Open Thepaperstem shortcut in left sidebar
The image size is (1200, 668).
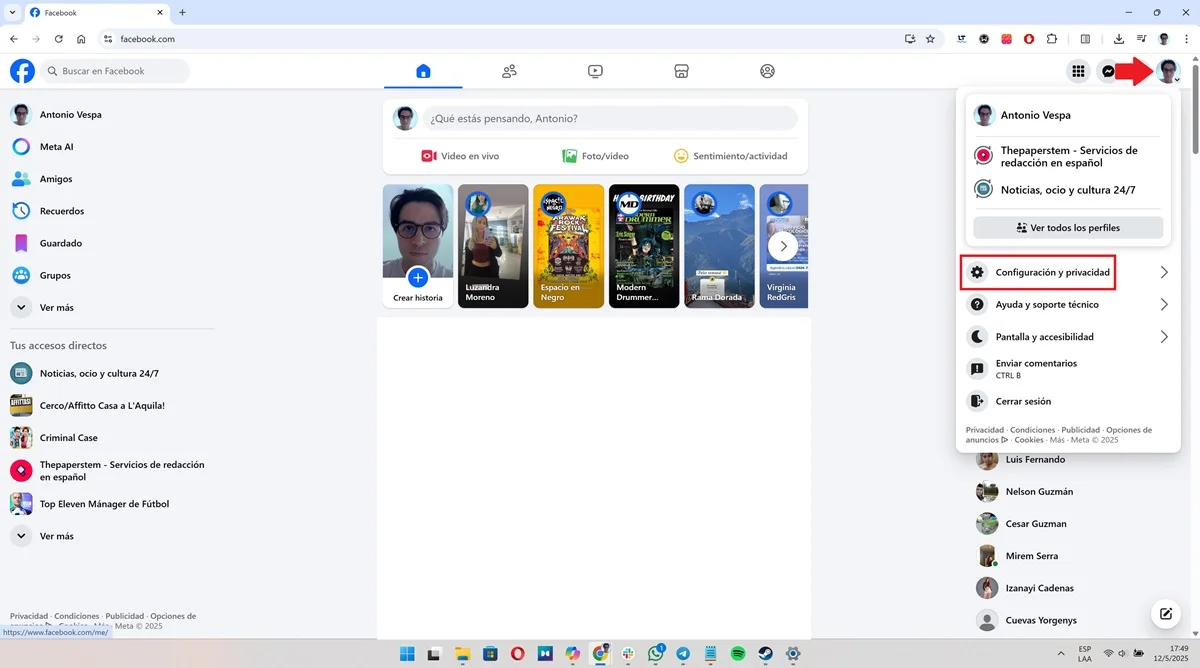pyautogui.click(x=110, y=471)
